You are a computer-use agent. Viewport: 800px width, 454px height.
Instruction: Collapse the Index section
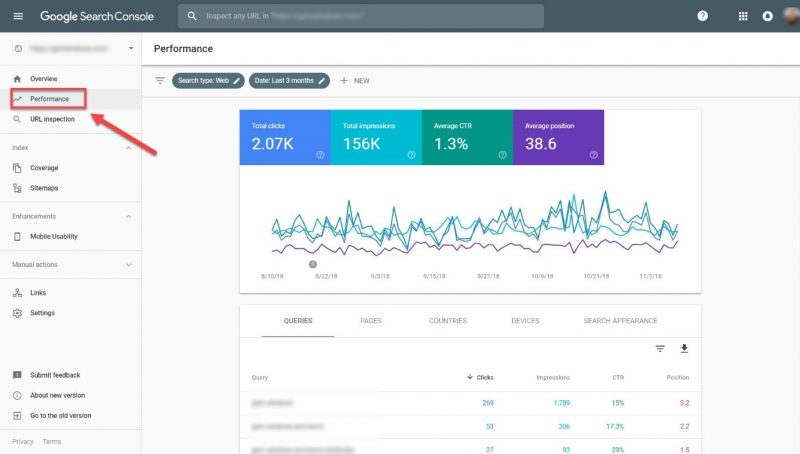coord(129,147)
